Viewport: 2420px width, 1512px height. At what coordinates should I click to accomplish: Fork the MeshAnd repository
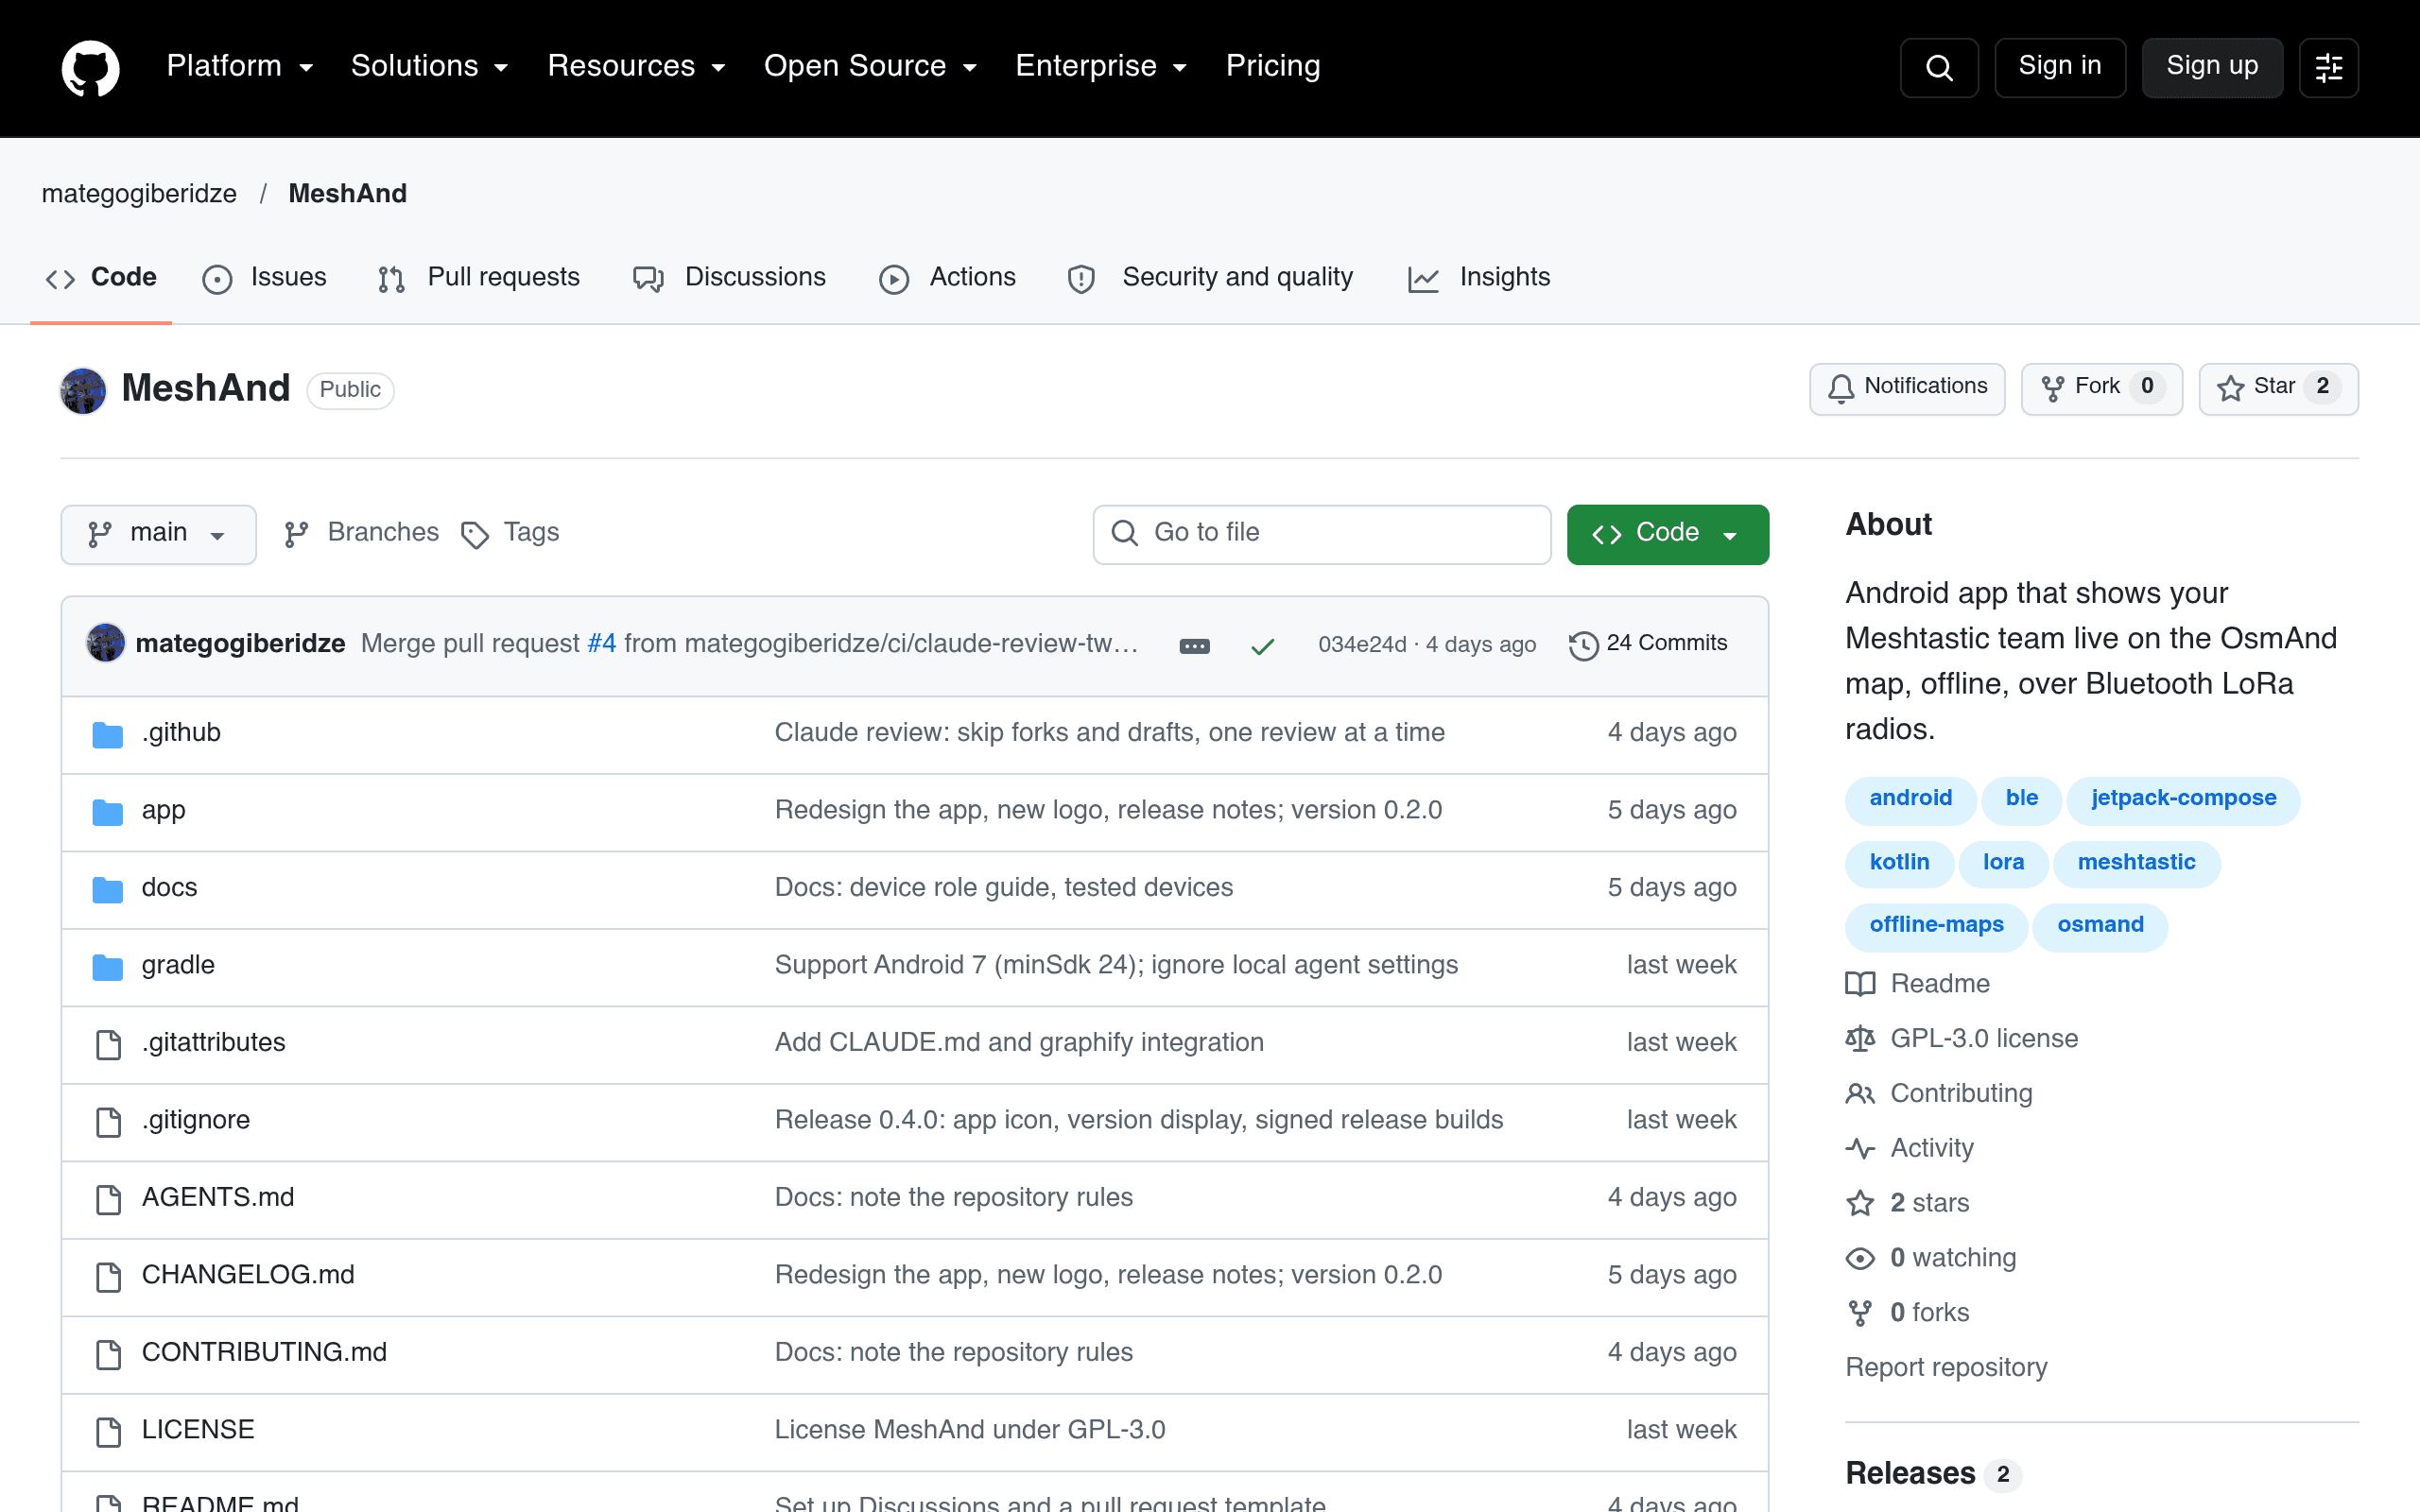pyautogui.click(x=2102, y=388)
